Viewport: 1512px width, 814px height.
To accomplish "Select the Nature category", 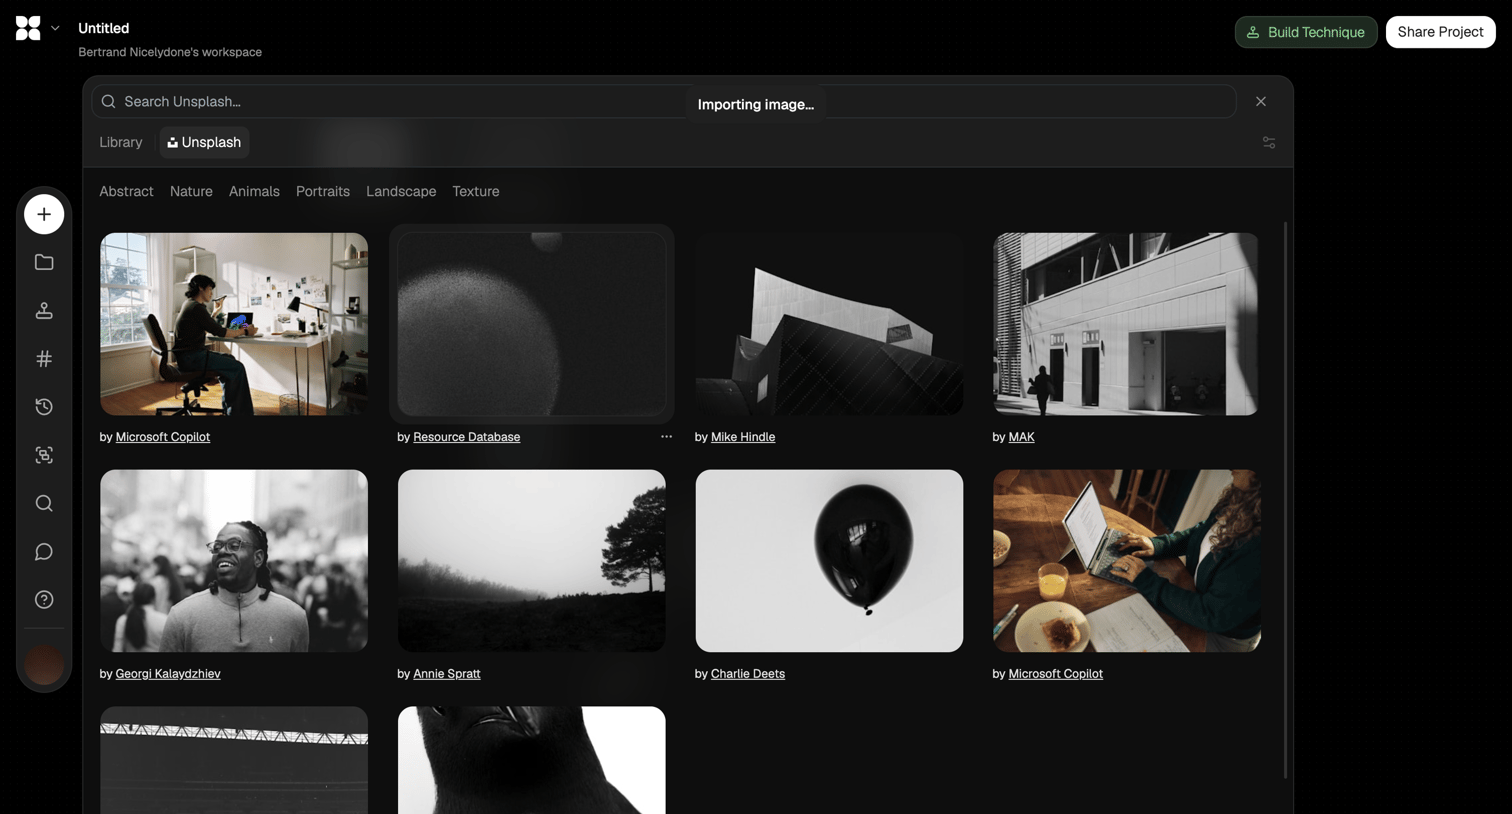I will click(191, 191).
